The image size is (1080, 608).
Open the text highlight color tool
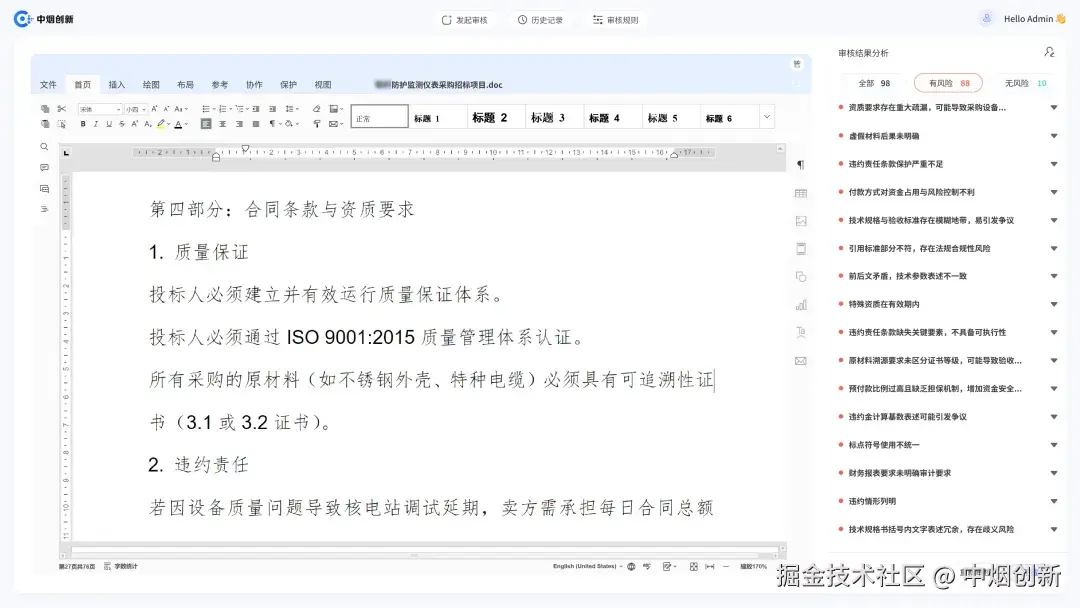coord(161,123)
